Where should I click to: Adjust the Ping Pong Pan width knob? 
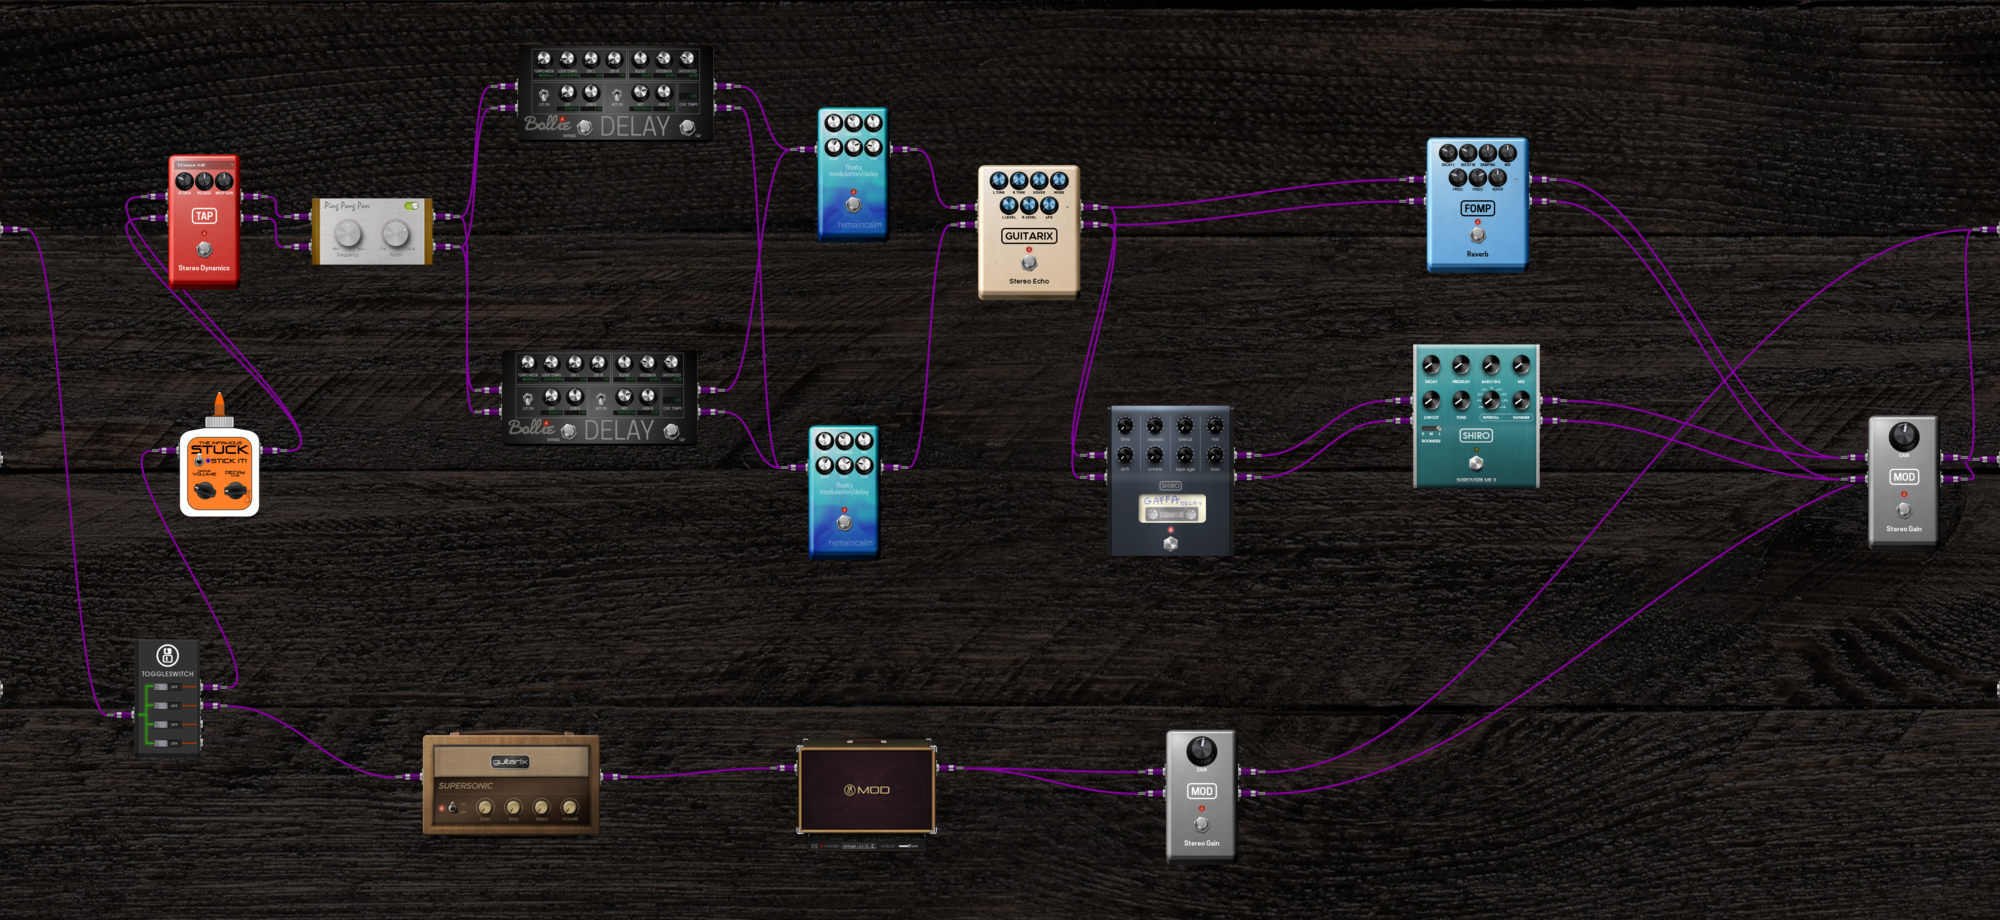point(396,234)
